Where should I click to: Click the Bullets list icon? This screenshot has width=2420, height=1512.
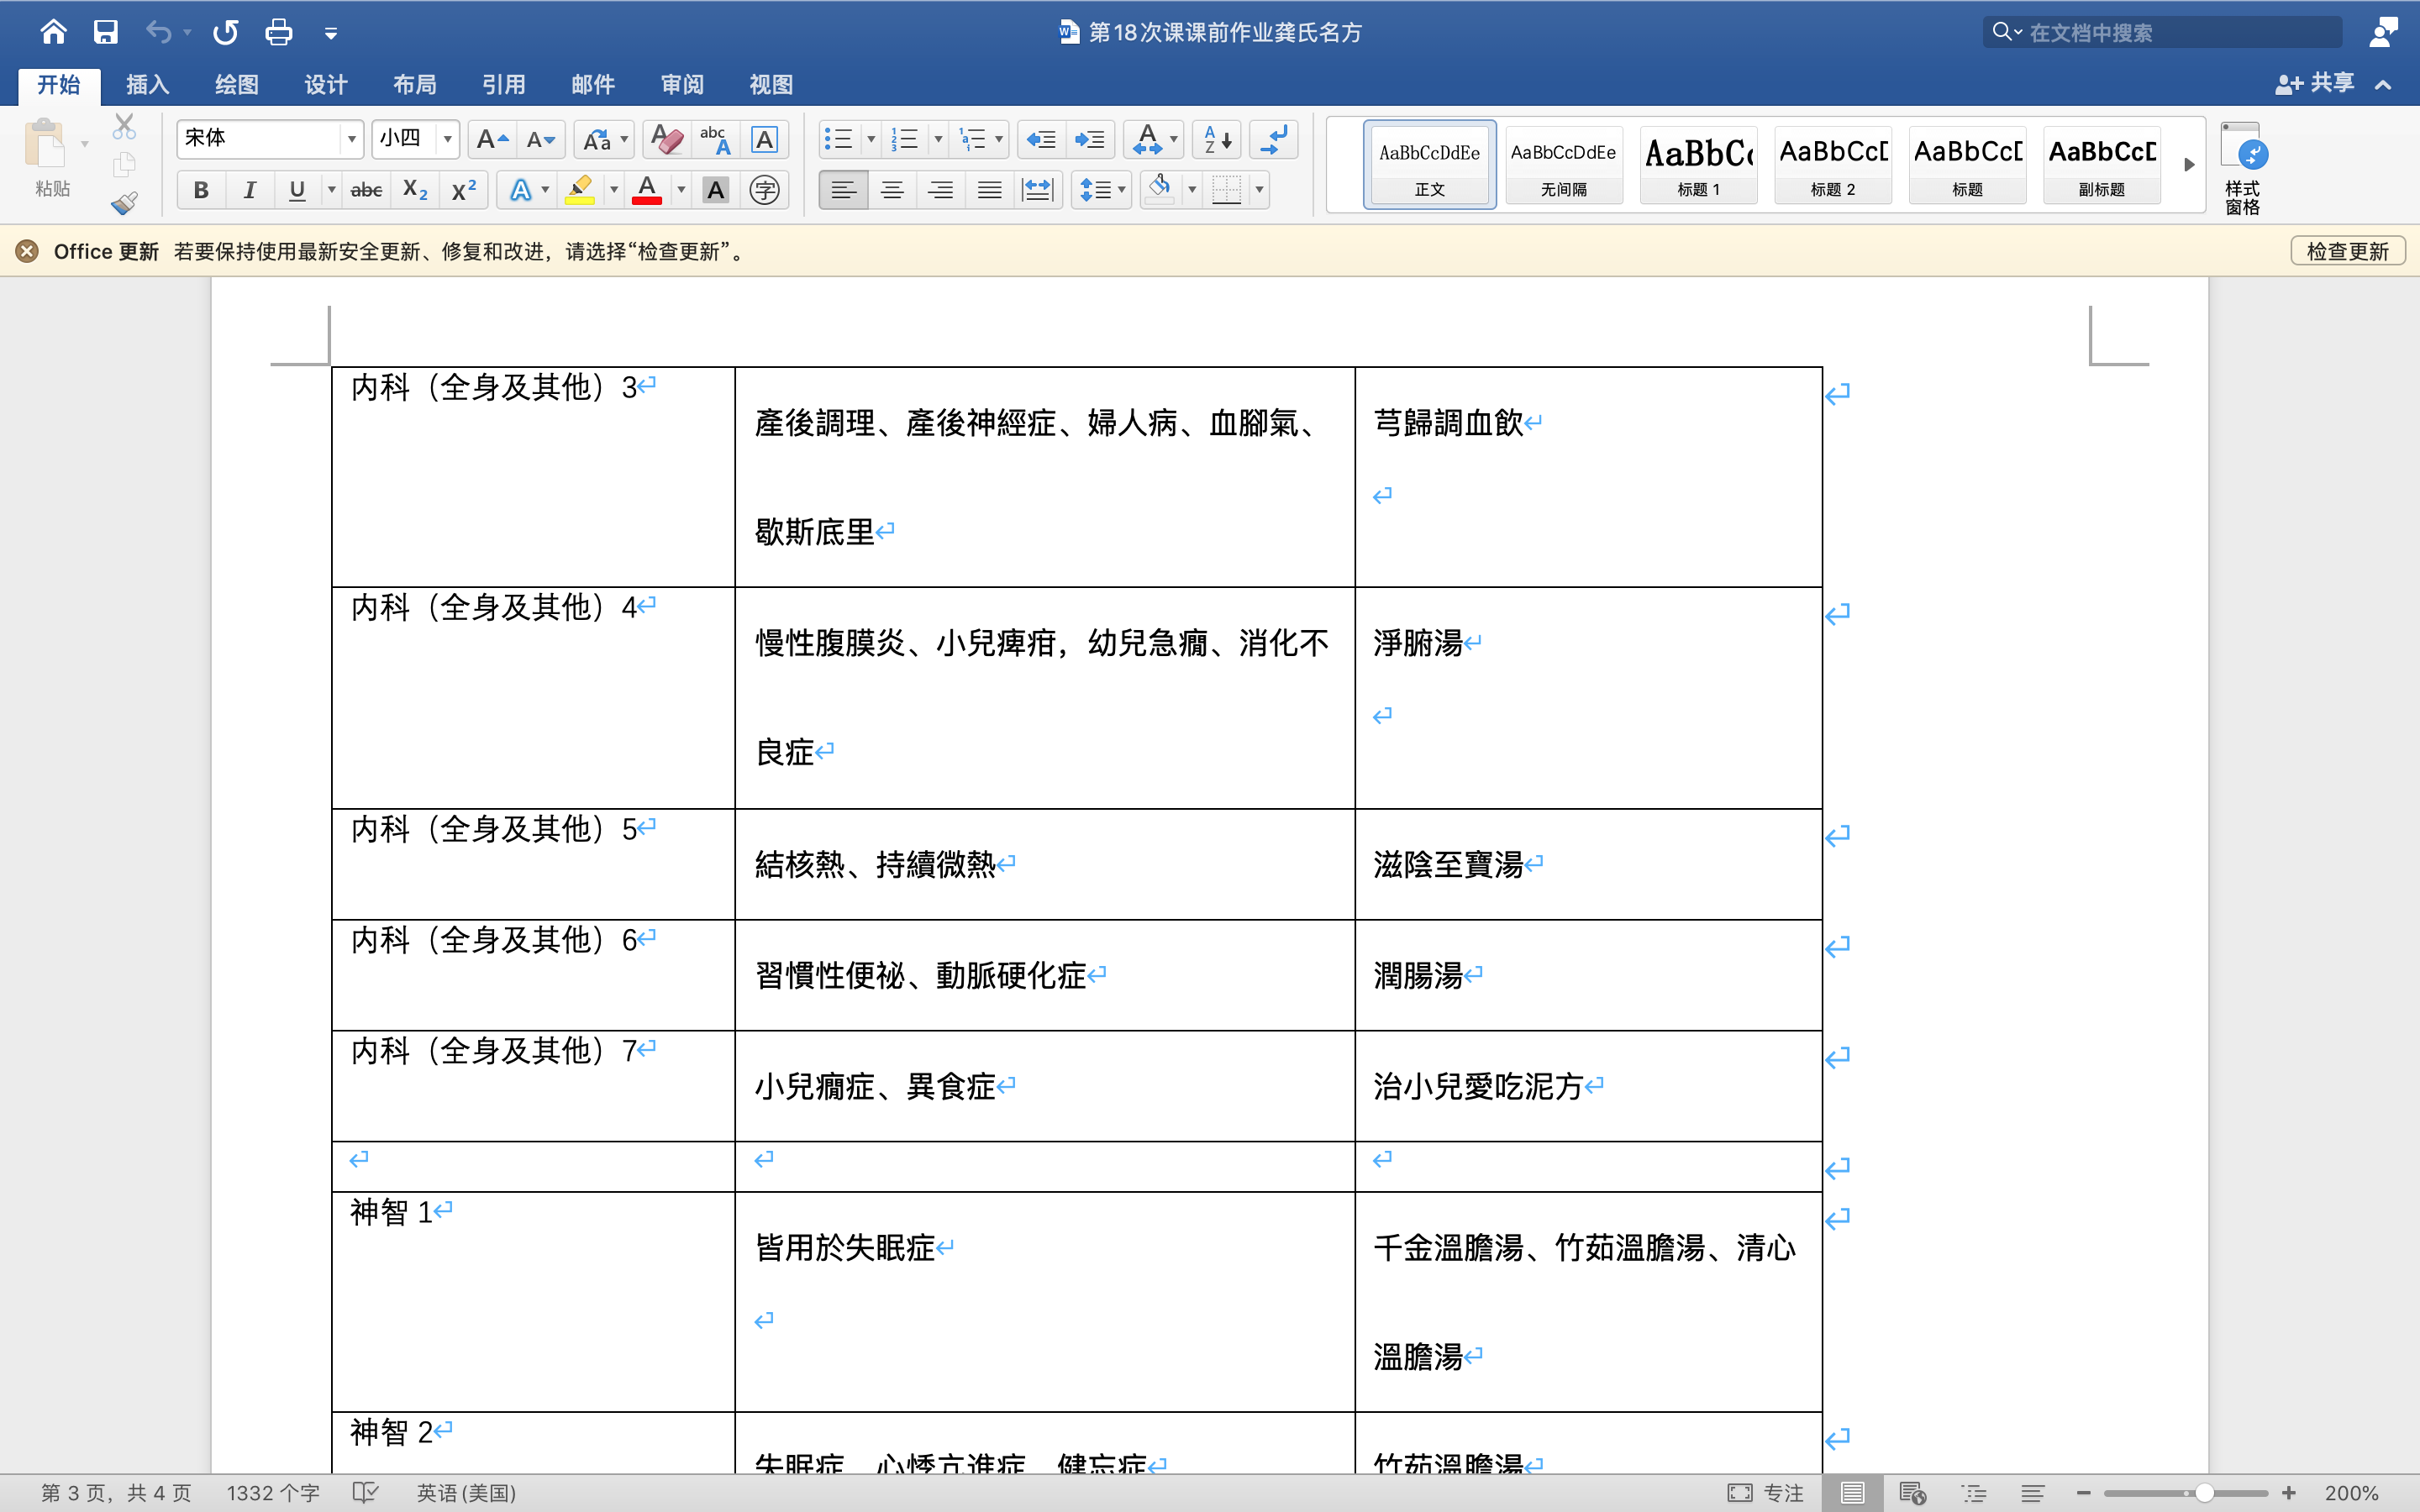[x=838, y=139]
